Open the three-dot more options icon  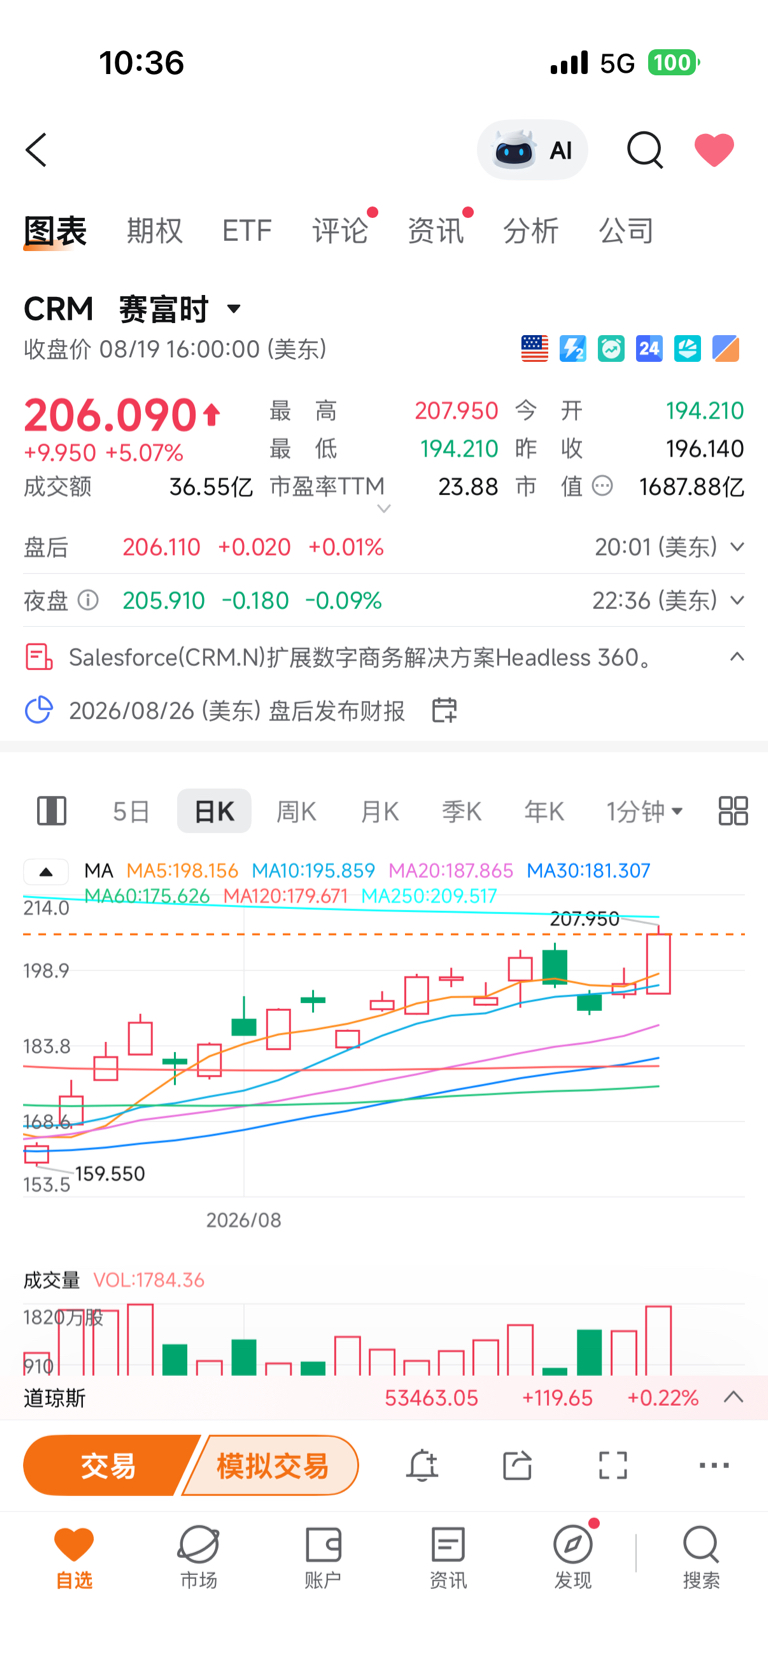click(x=714, y=1466)
